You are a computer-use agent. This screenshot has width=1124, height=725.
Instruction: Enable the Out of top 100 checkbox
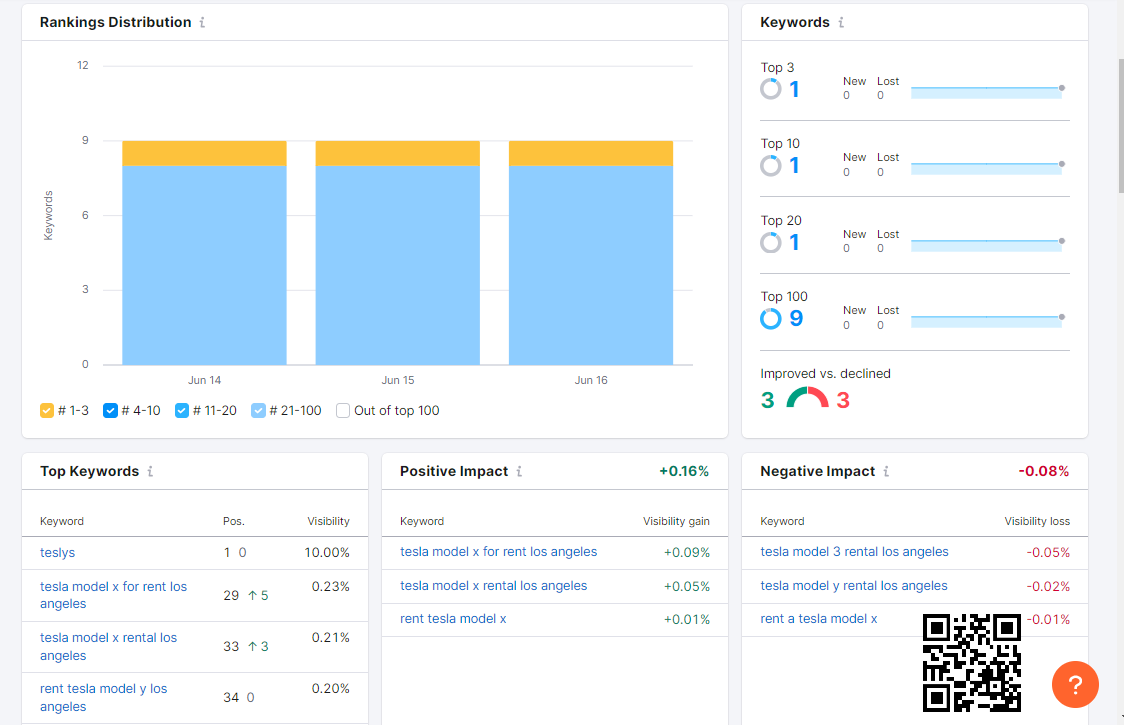click(343, 410)
